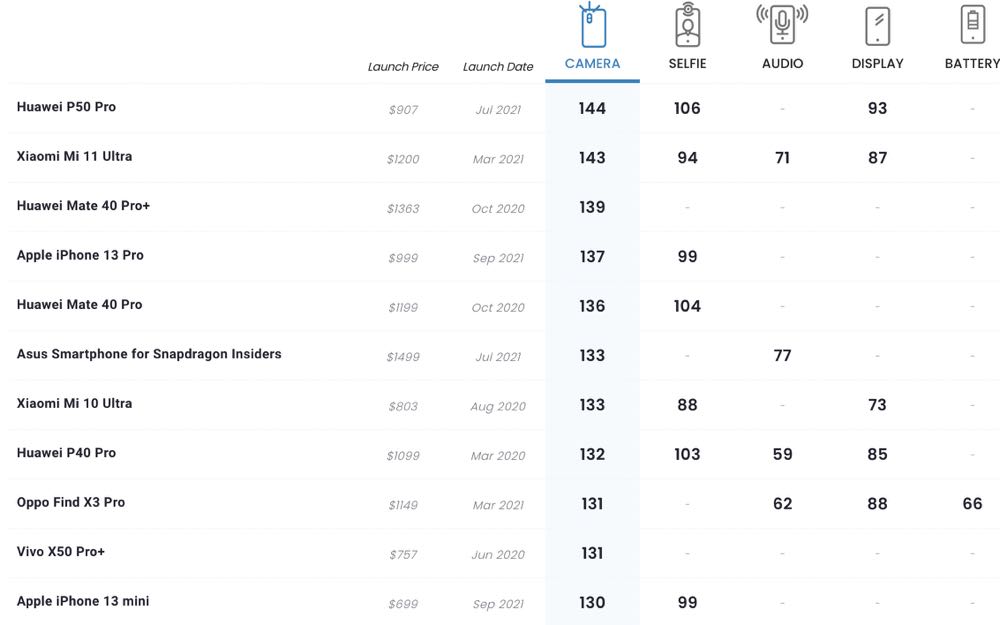Click the audio microphone icon
The height and width of the screenshot is (625, 1000).
[782, 24]
